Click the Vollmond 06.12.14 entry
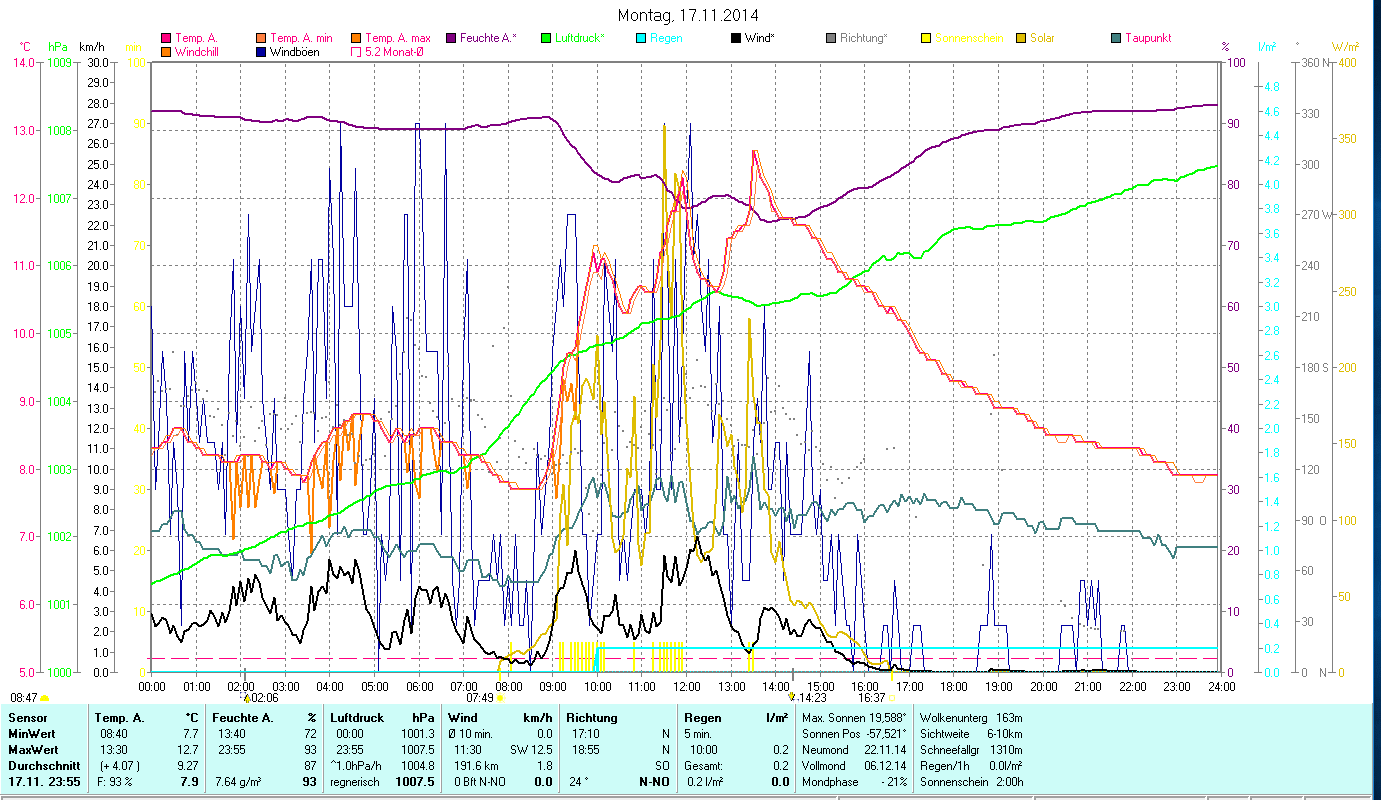 855,765
